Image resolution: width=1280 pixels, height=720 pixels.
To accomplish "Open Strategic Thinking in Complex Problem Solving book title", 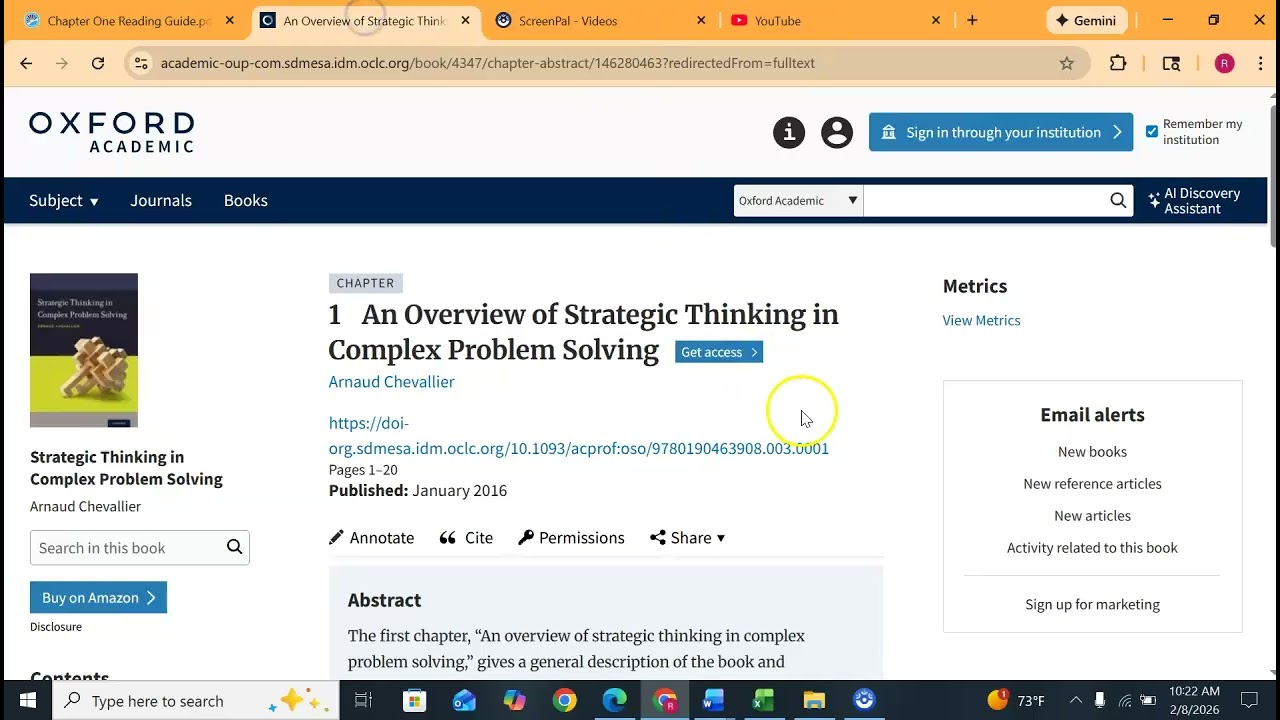I will pyautogui.click(x=126, y=467).
